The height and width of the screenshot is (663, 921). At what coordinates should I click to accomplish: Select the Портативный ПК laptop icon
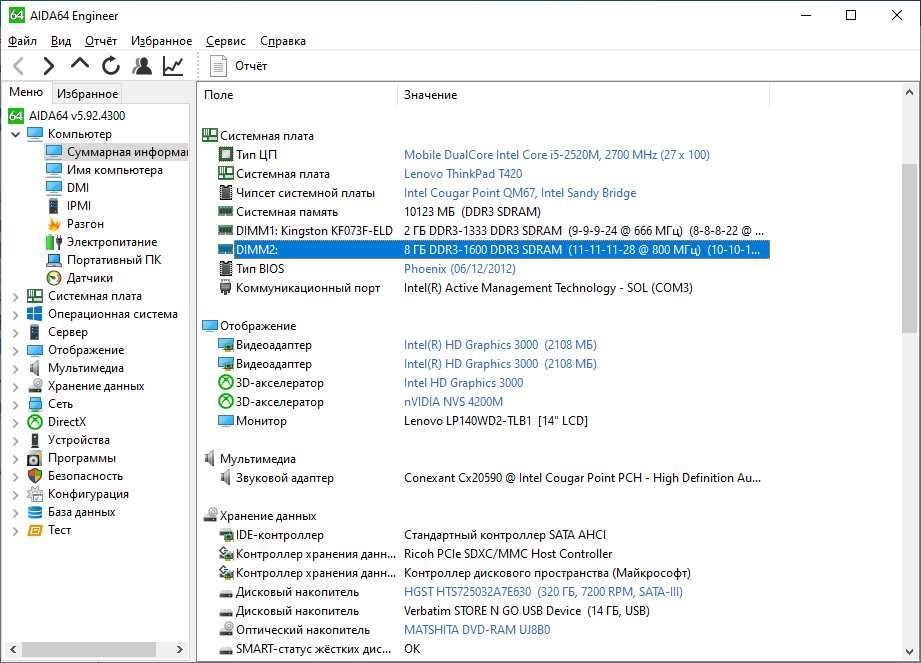(x=54, y=260)
